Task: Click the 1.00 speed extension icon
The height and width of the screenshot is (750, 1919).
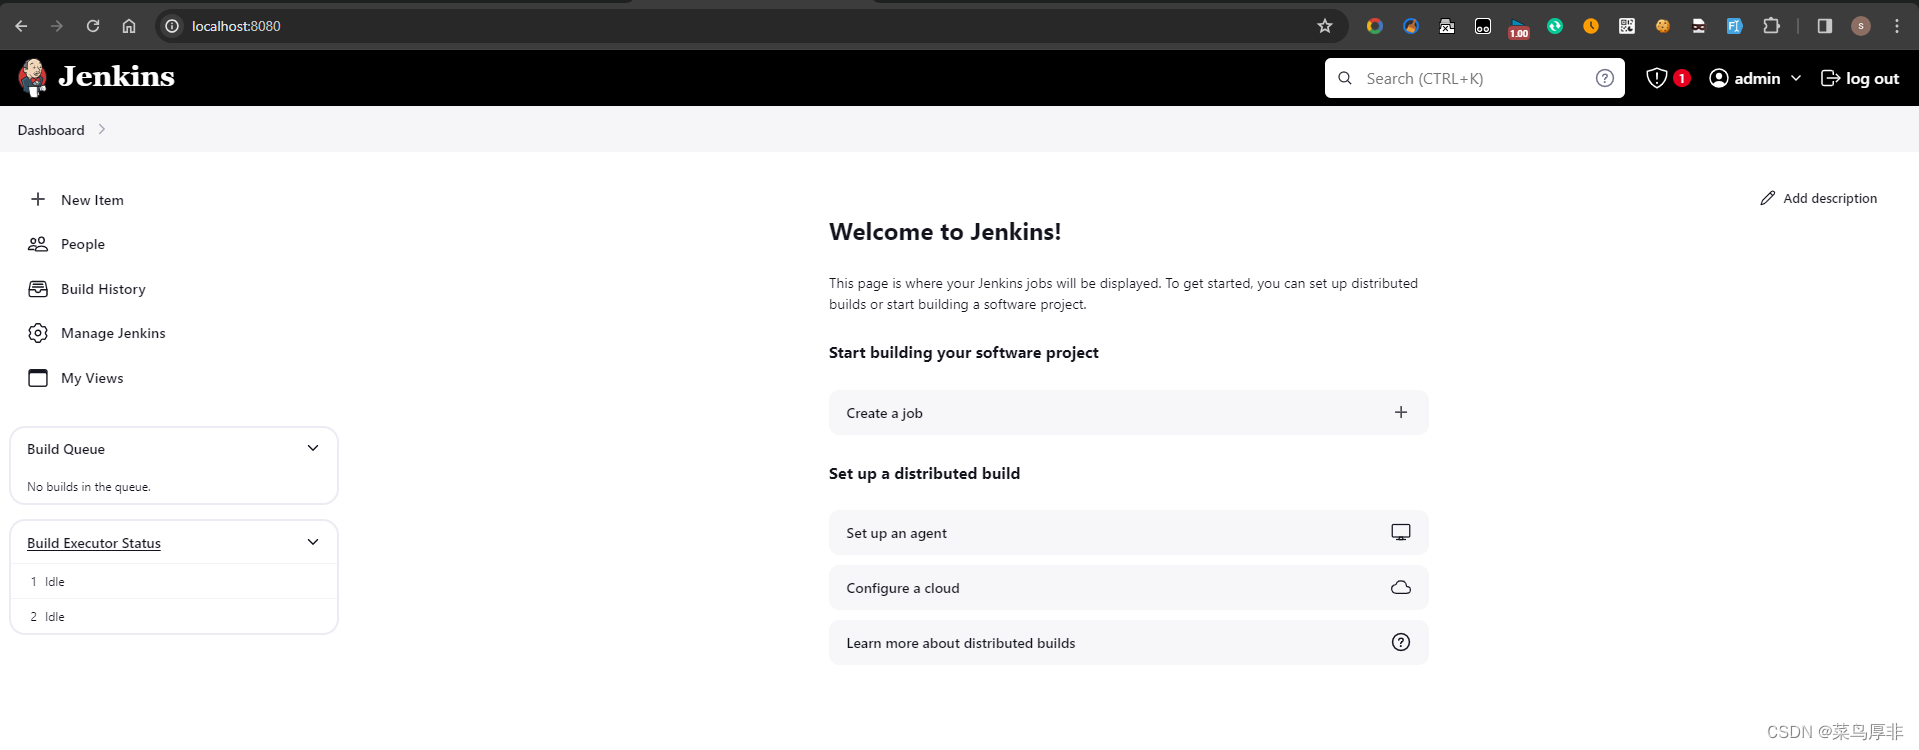Action: (x=1519, y=28)
